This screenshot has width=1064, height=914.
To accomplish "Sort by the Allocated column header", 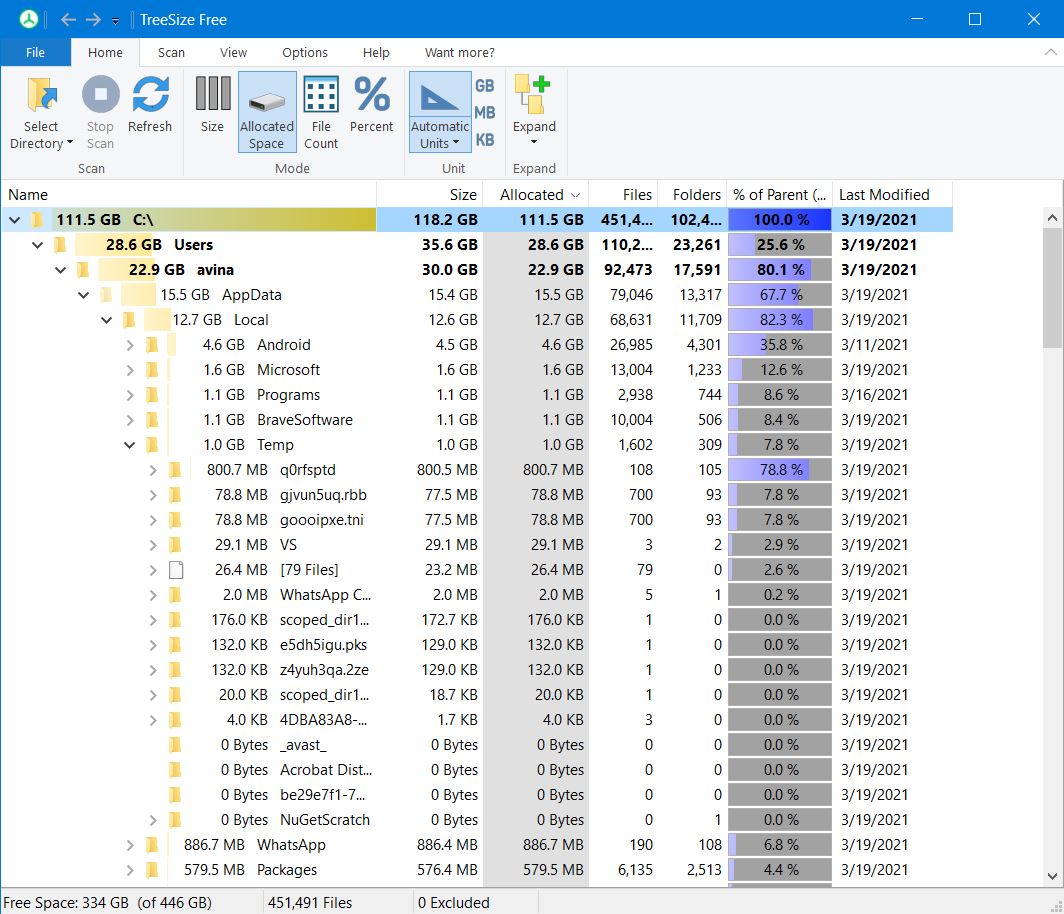I will point(535,195).
